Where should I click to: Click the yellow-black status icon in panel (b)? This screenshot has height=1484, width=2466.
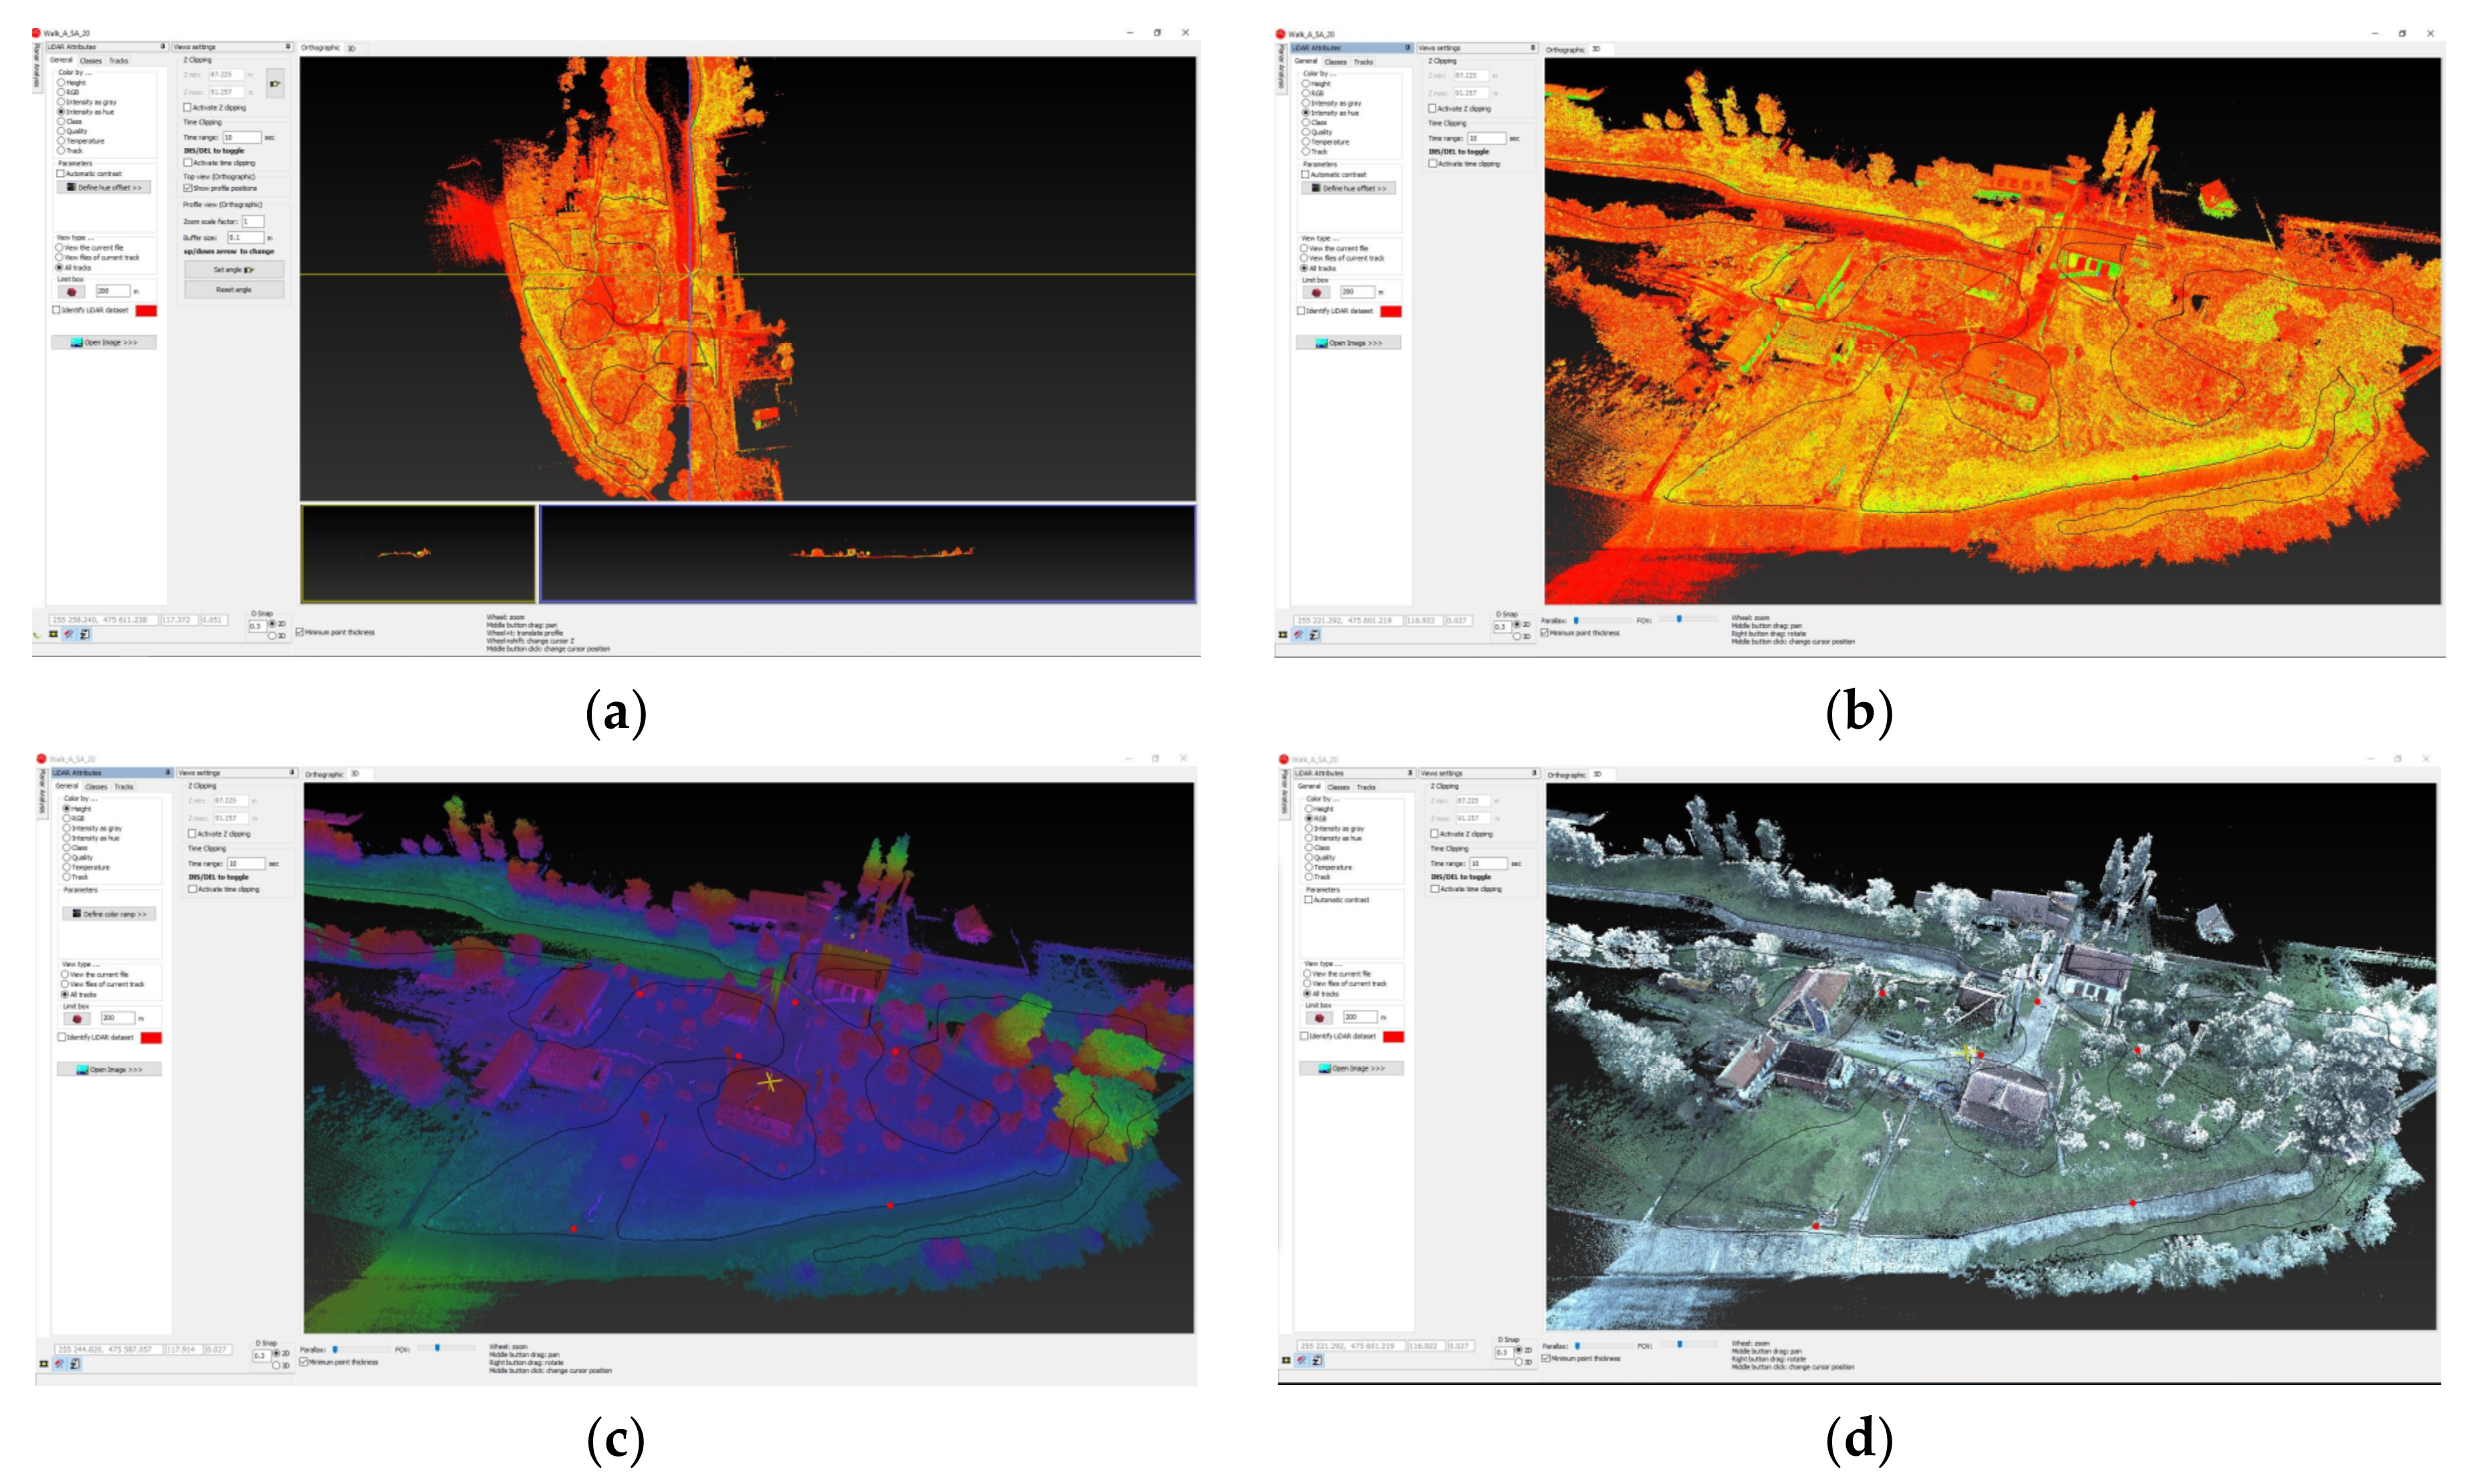click(x=1283, y=635)
